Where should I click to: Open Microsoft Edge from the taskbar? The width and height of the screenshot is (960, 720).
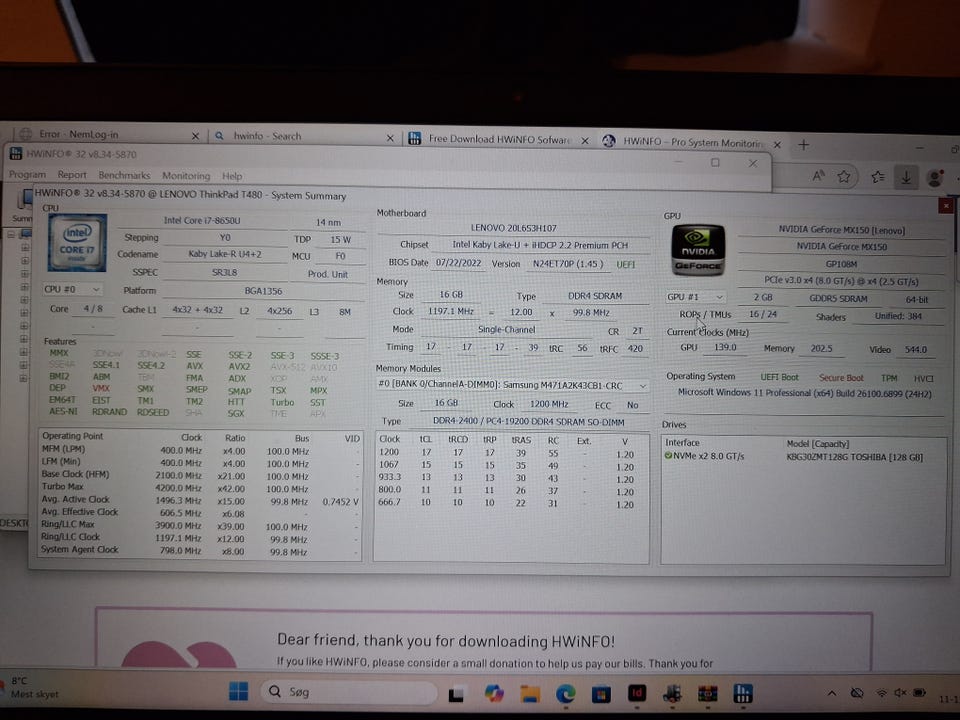click(x=566, y=694)
